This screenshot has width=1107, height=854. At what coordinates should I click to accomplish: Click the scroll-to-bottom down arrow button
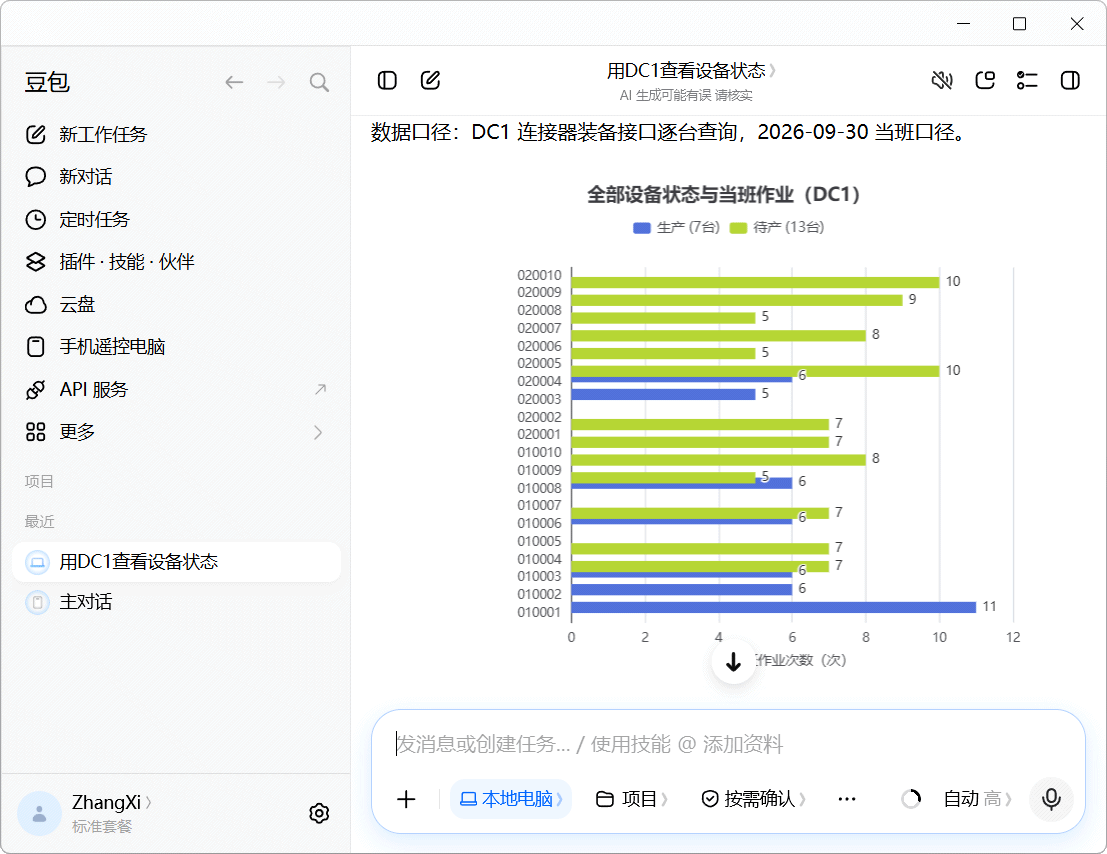pyautogui.click(x=734, y=661)
